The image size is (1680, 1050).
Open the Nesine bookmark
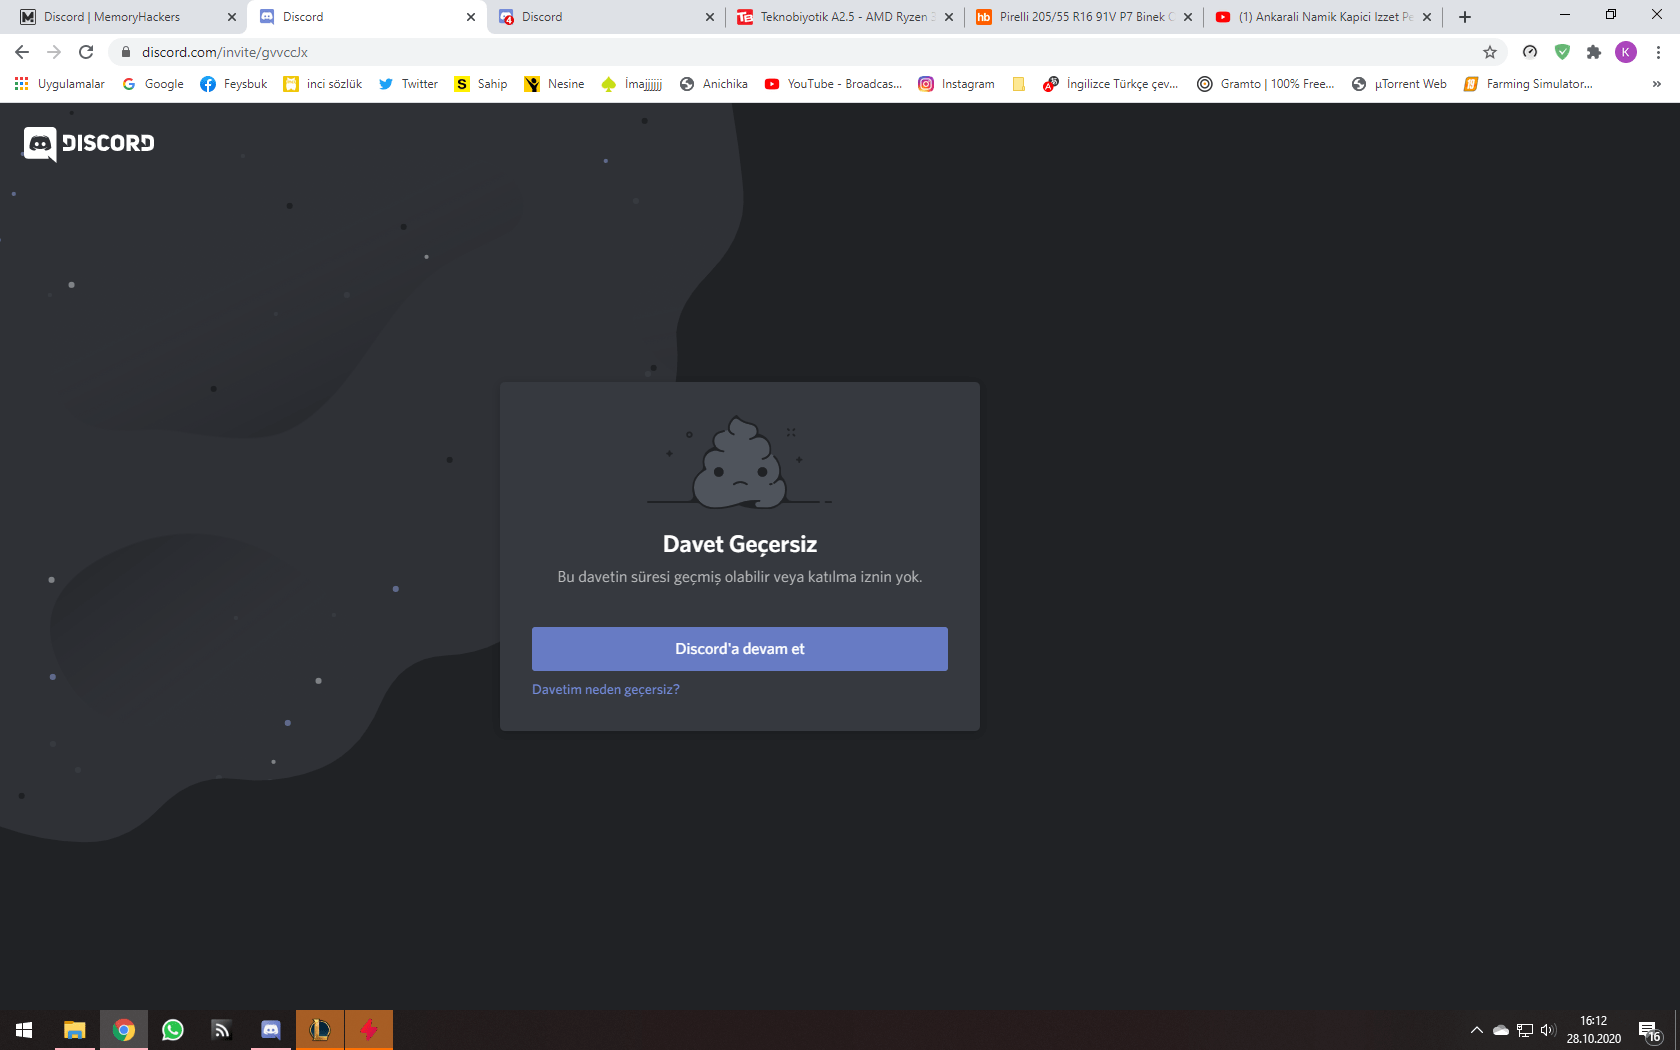[555, 84]
